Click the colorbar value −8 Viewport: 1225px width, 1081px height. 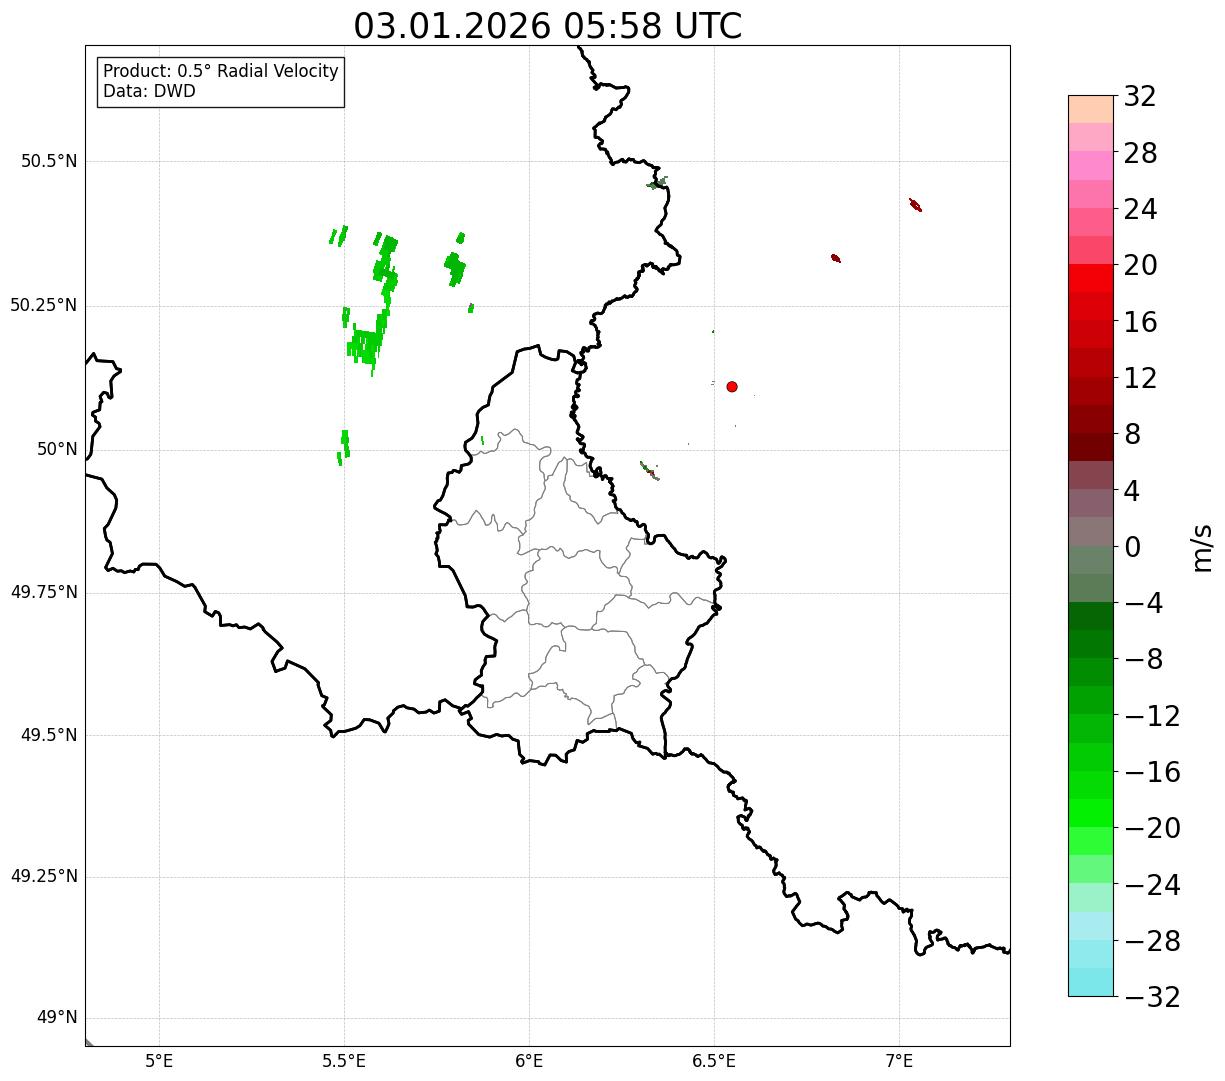1143,660
